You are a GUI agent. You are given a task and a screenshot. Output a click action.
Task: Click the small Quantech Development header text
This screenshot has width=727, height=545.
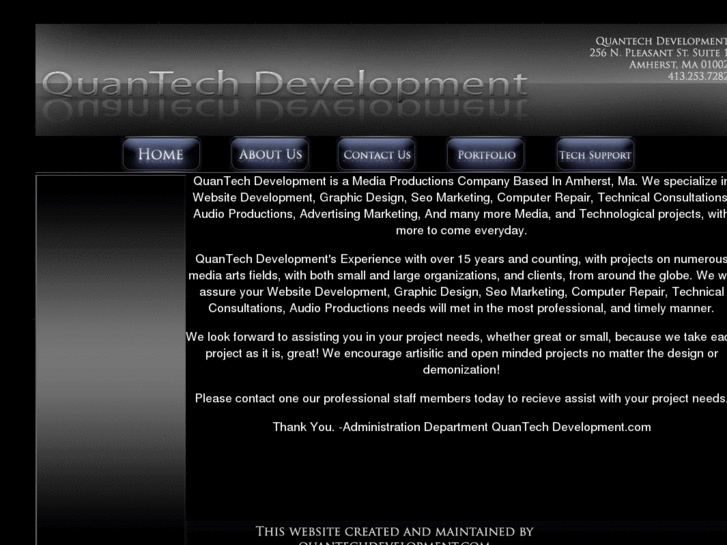(661, 41)
